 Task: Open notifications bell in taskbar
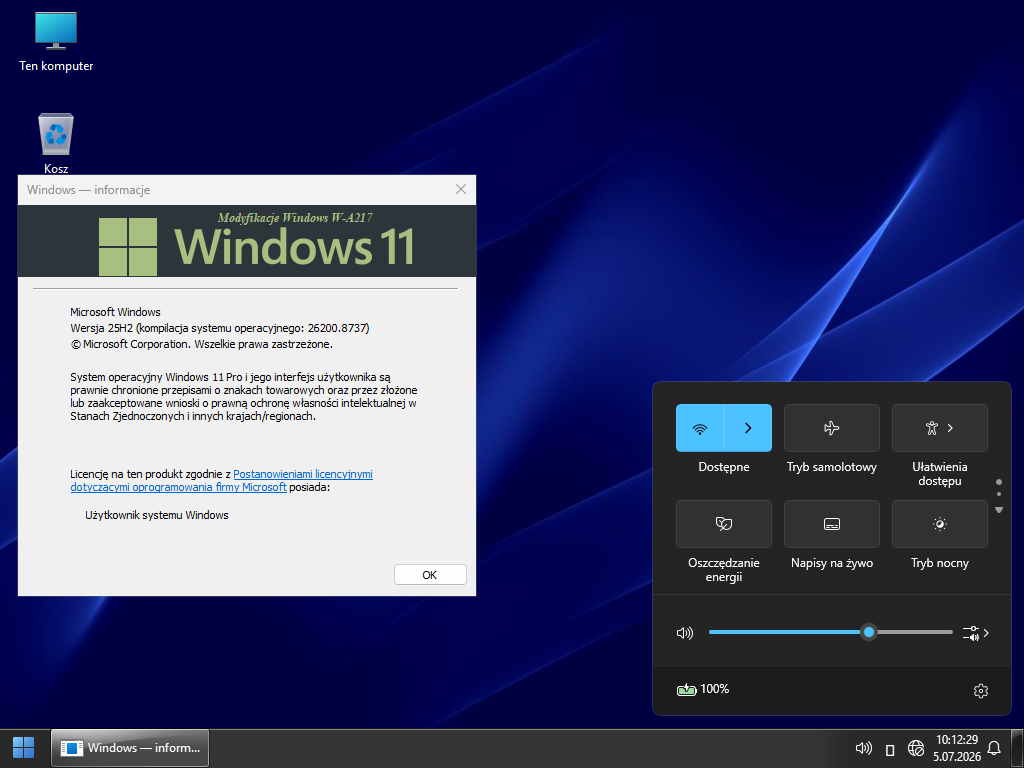click(994, 748)
